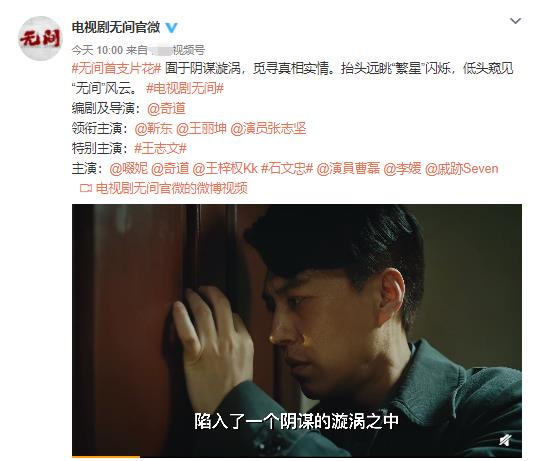Toggle the video mute speaker icon
The image size is (539, 461).
click(x=505, y=440)
